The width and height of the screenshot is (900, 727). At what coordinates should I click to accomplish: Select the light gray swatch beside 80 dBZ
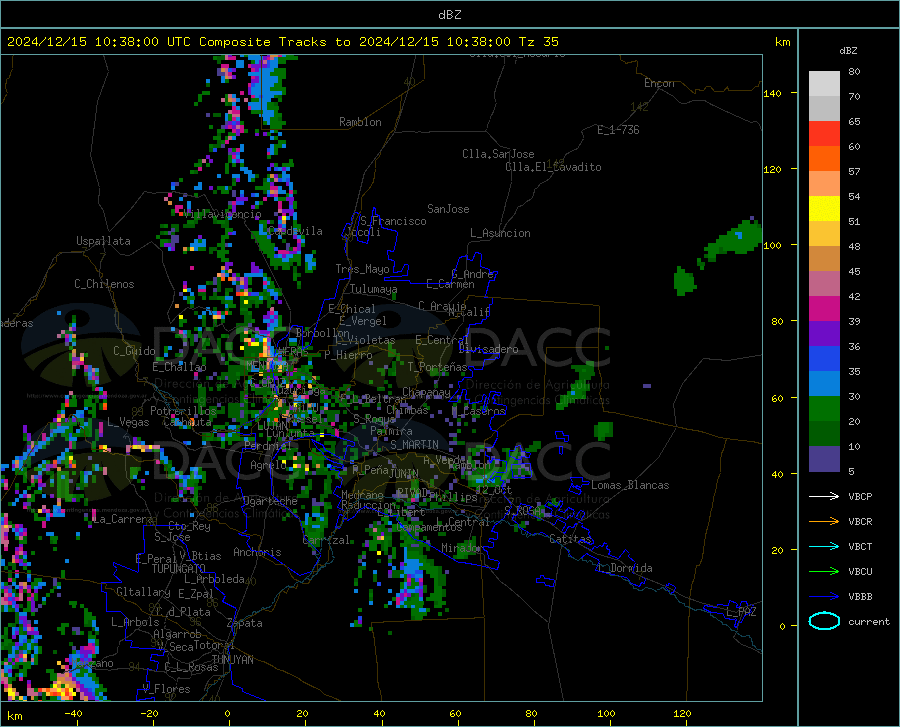pos(824,84)
